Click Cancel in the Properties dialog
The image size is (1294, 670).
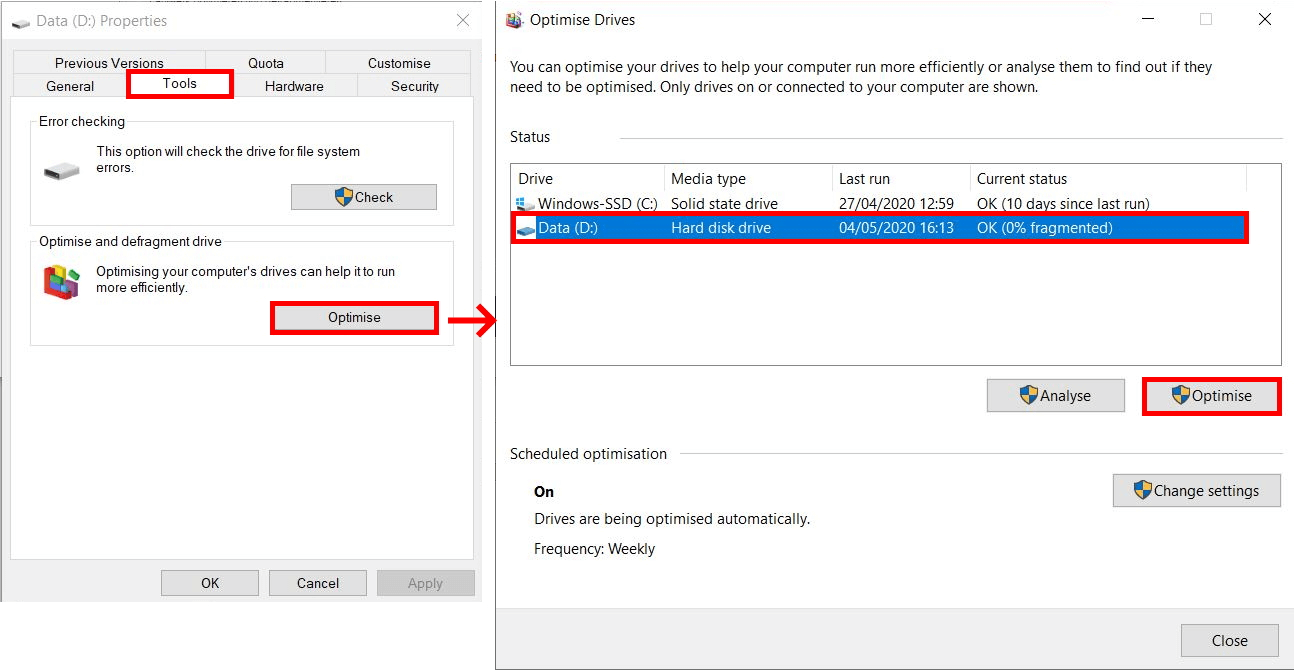pos(318,583)
